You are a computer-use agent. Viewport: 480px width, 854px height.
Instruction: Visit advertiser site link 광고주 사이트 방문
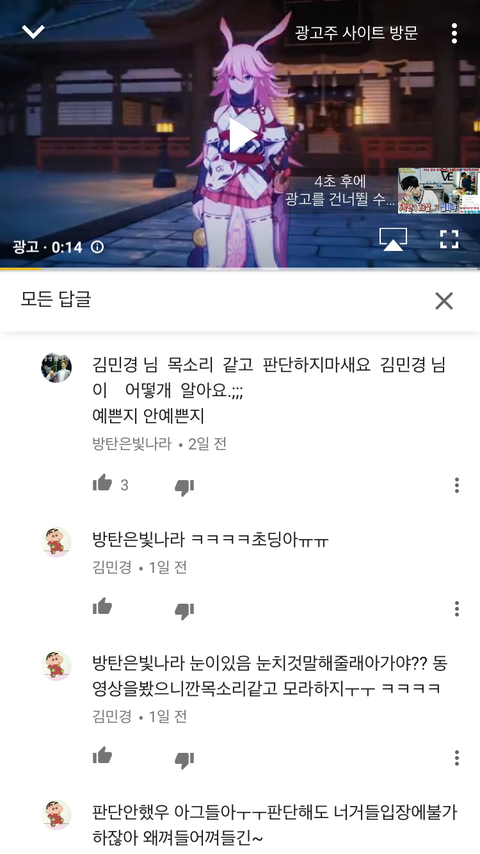(356, 33)
